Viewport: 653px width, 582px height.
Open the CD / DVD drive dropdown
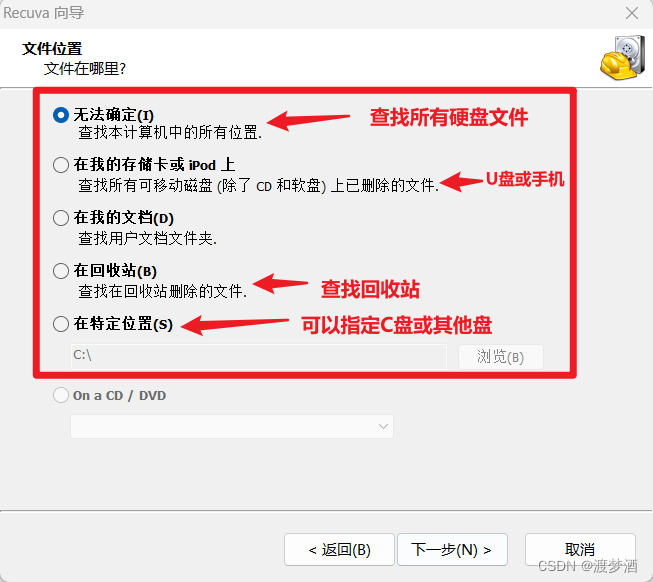tap(232, 426)
